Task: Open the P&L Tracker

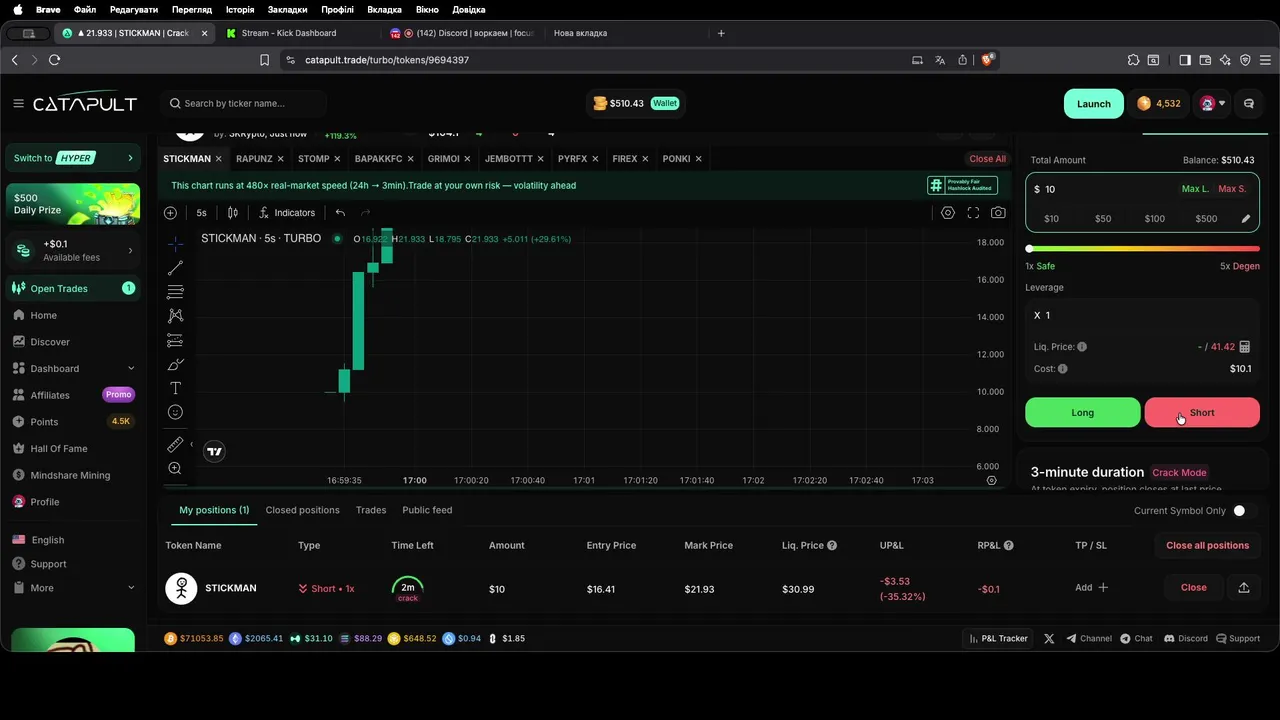Action: click(999, 638)
